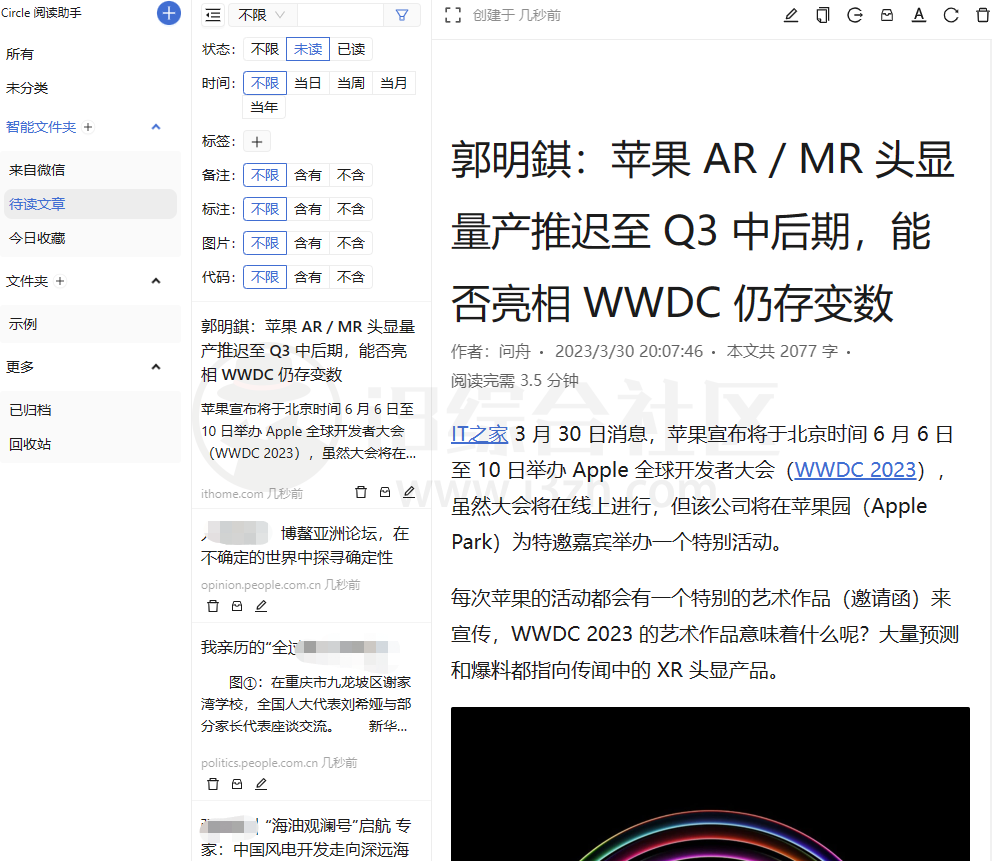Collapse the 更多 section
Viewport: 992px width, 861px height.
click(x=156, y=367)
